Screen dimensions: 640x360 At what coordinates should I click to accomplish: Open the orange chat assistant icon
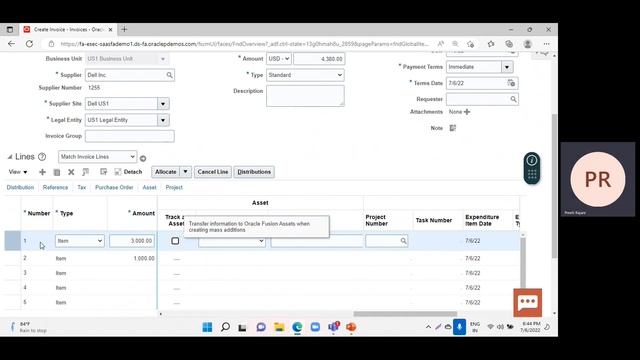point(528,302)
